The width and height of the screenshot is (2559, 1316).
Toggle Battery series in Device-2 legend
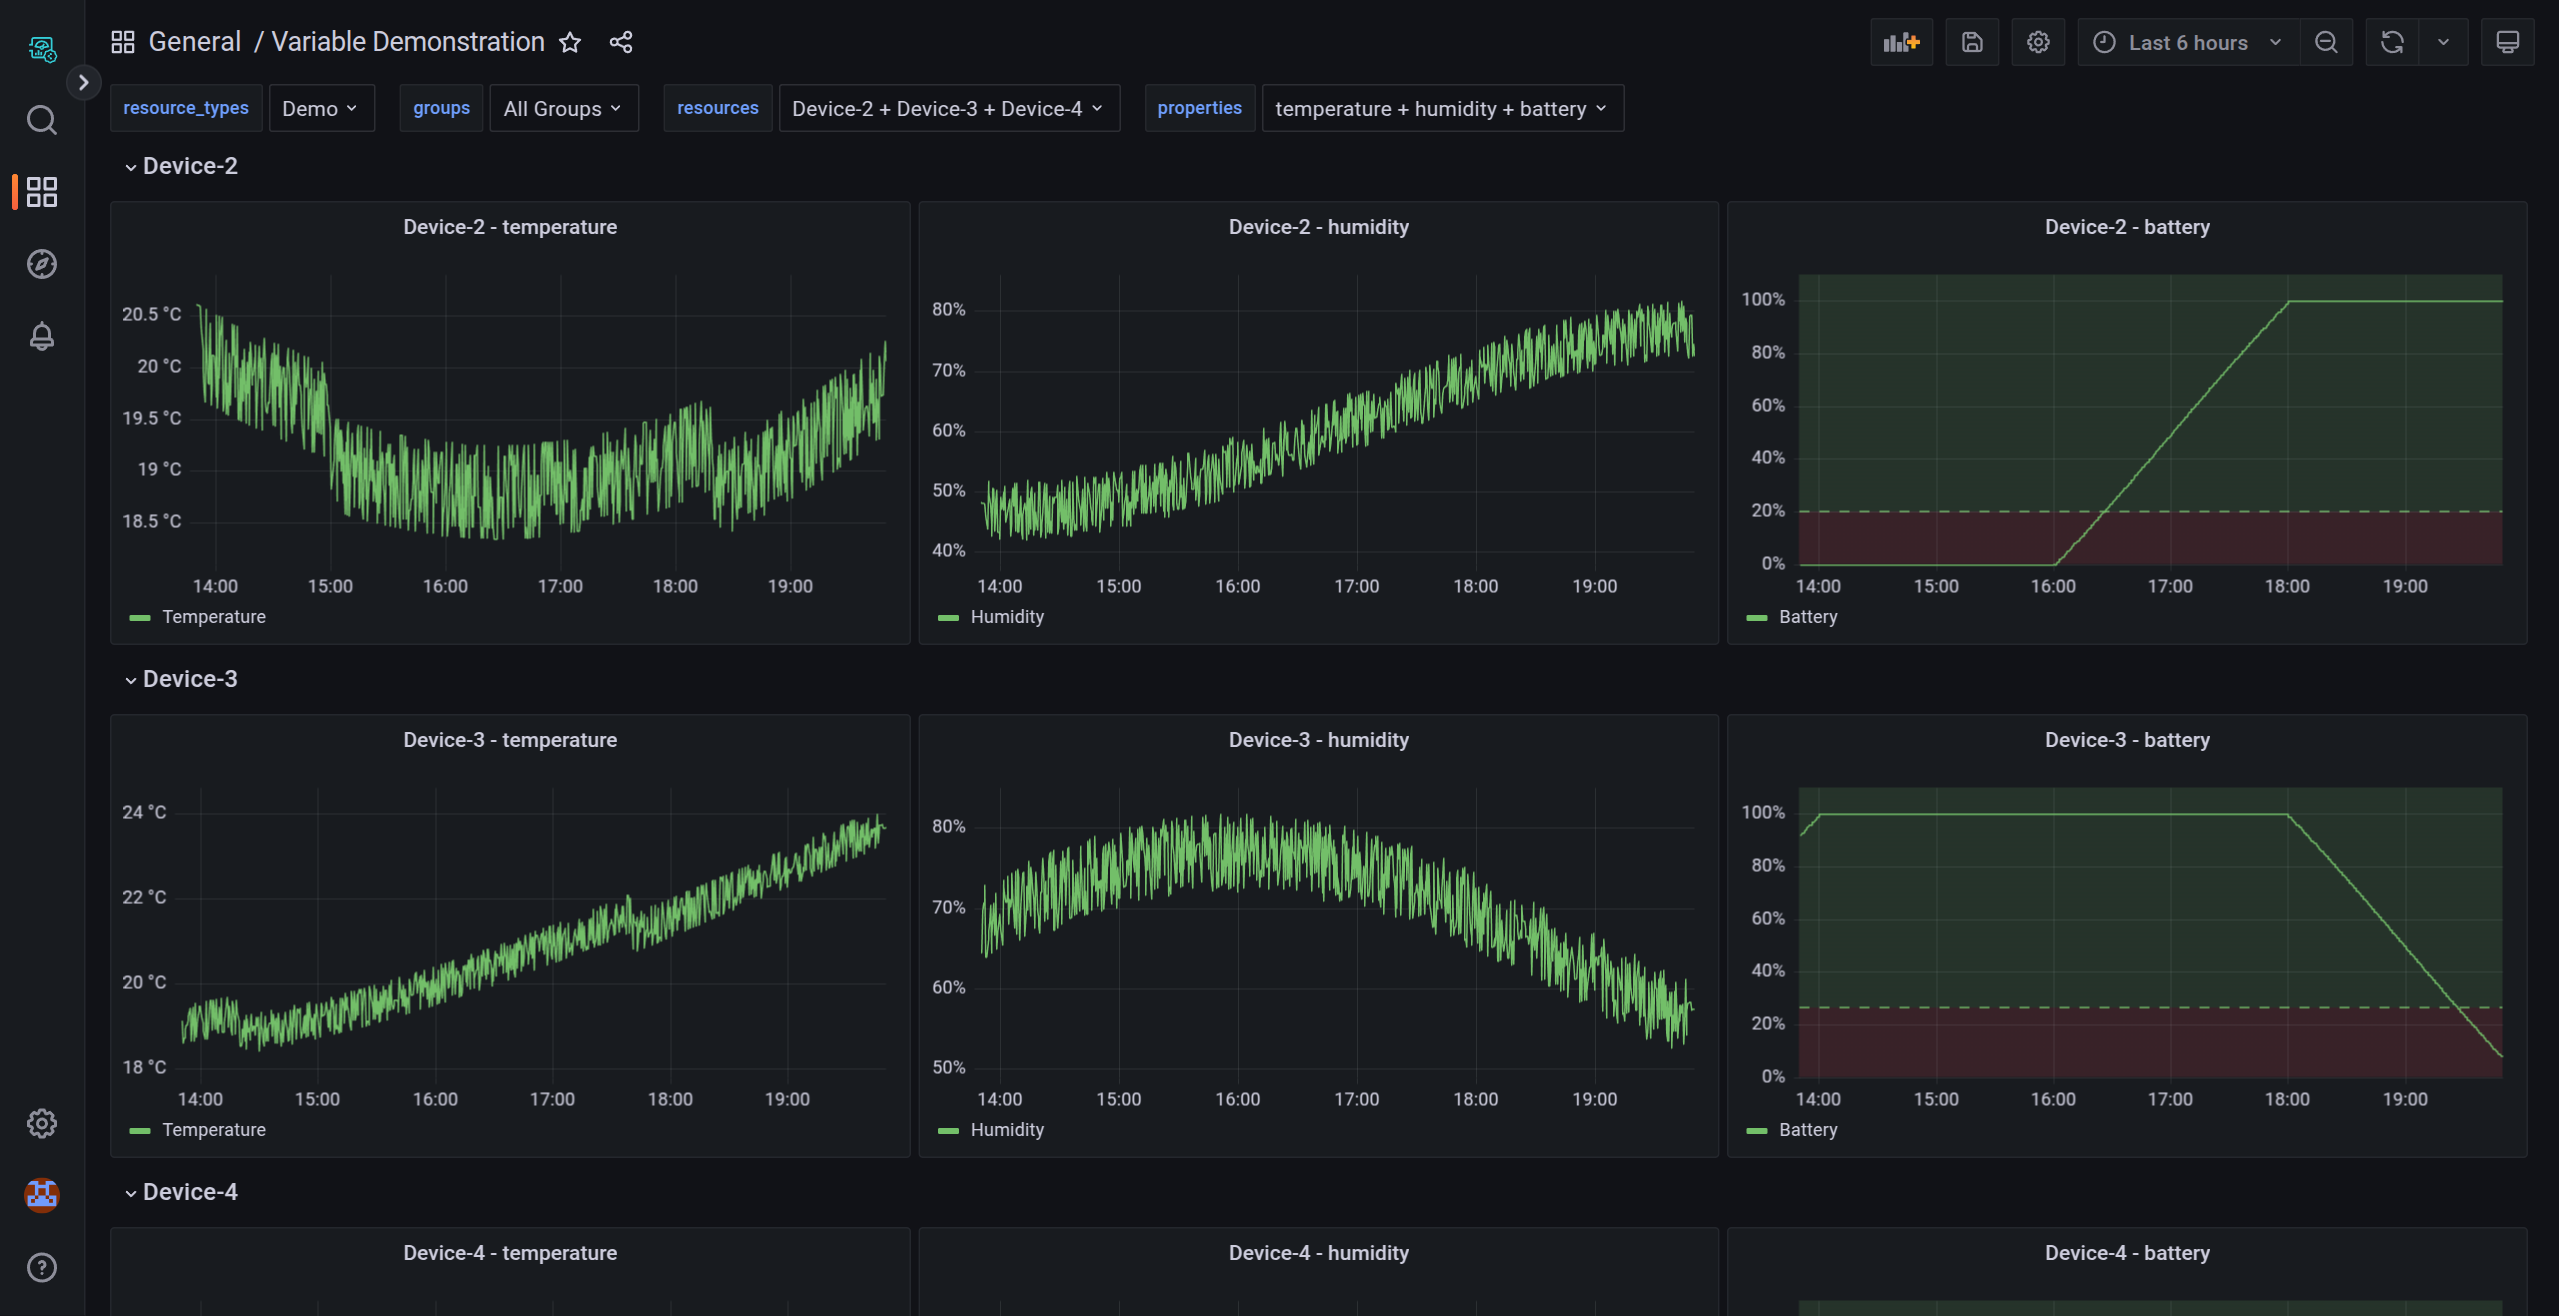(1807, 617)
